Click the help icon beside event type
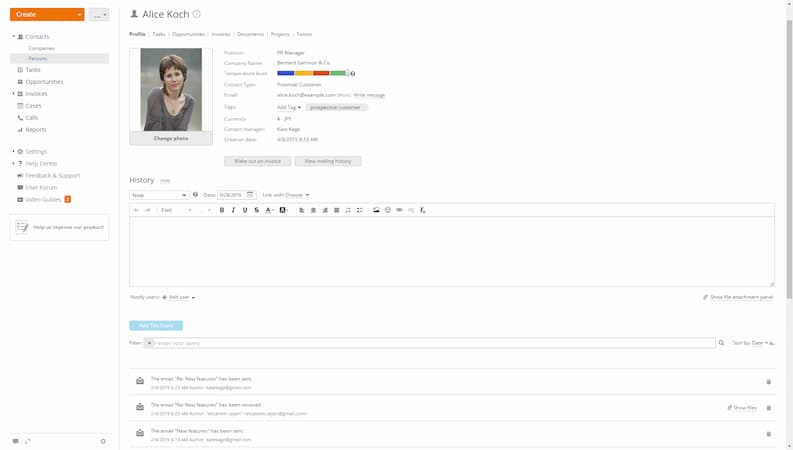This screenshot has height=450, width=793. 195,195
